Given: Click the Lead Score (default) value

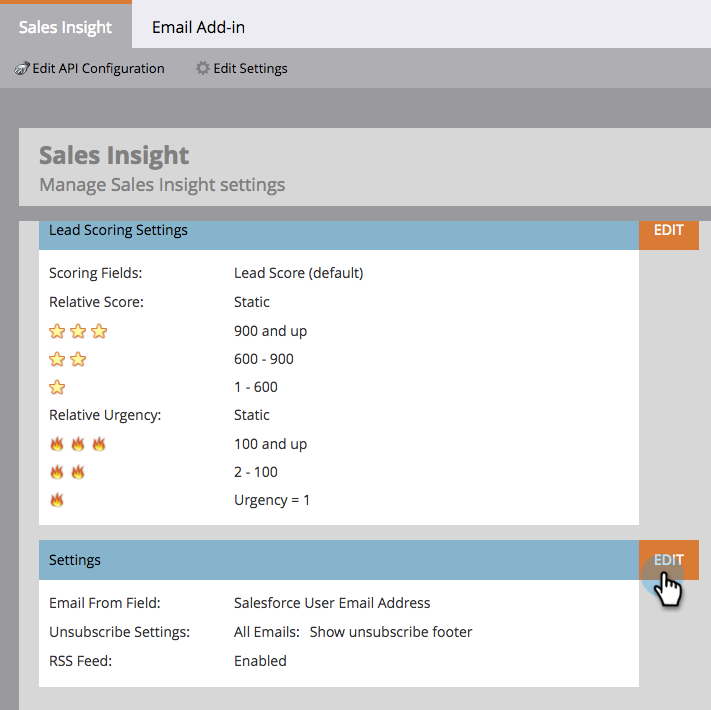Looking at the screenshot, I should tap(298, 273).
